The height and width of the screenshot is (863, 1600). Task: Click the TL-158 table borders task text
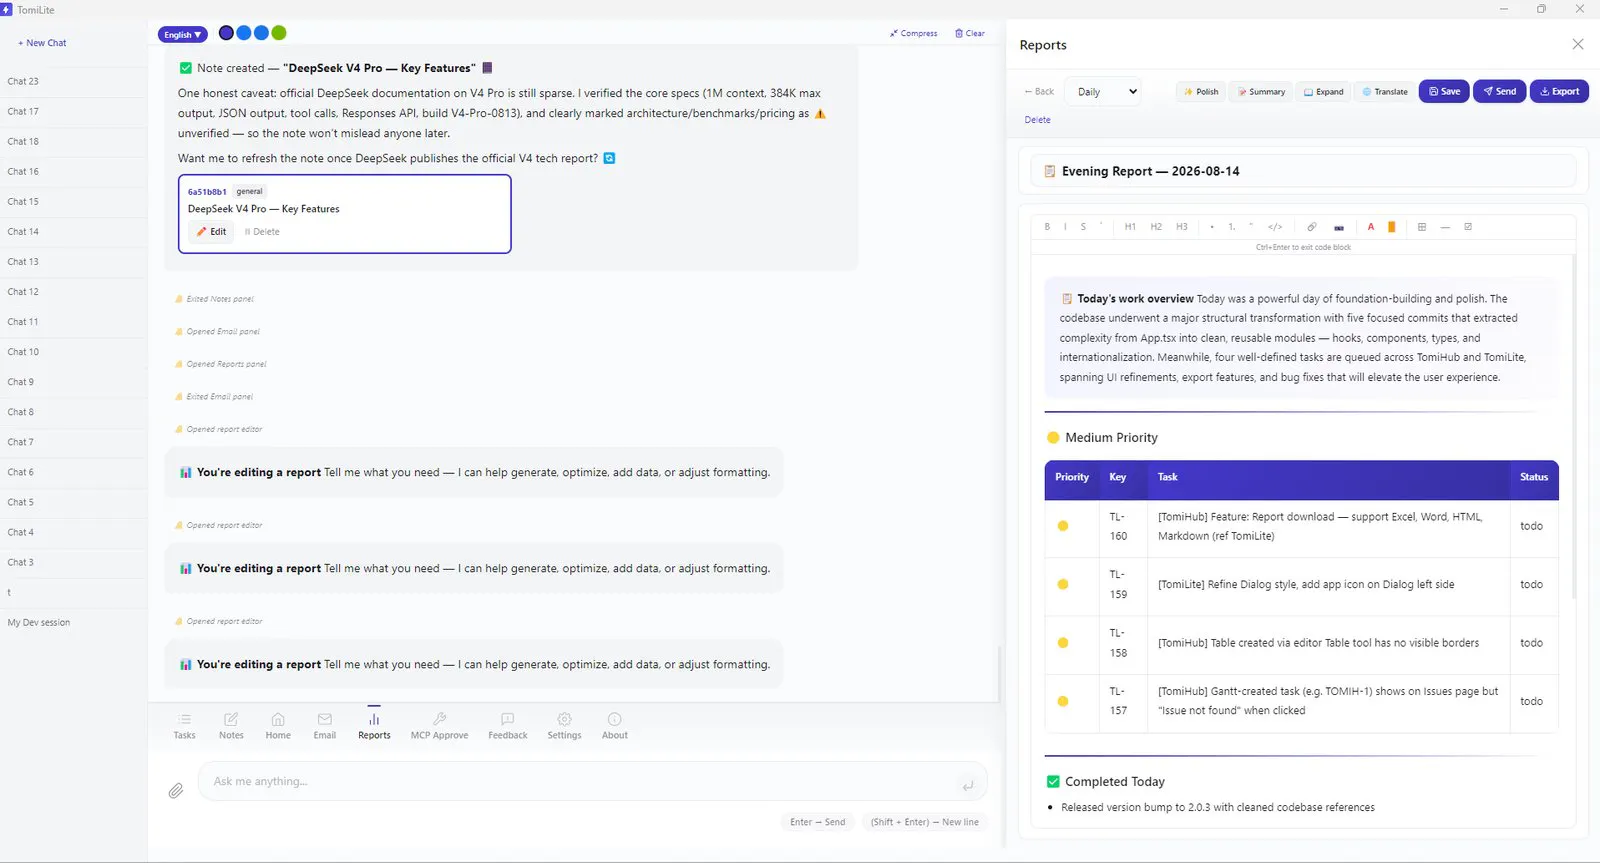click(x=1318, y=643)
